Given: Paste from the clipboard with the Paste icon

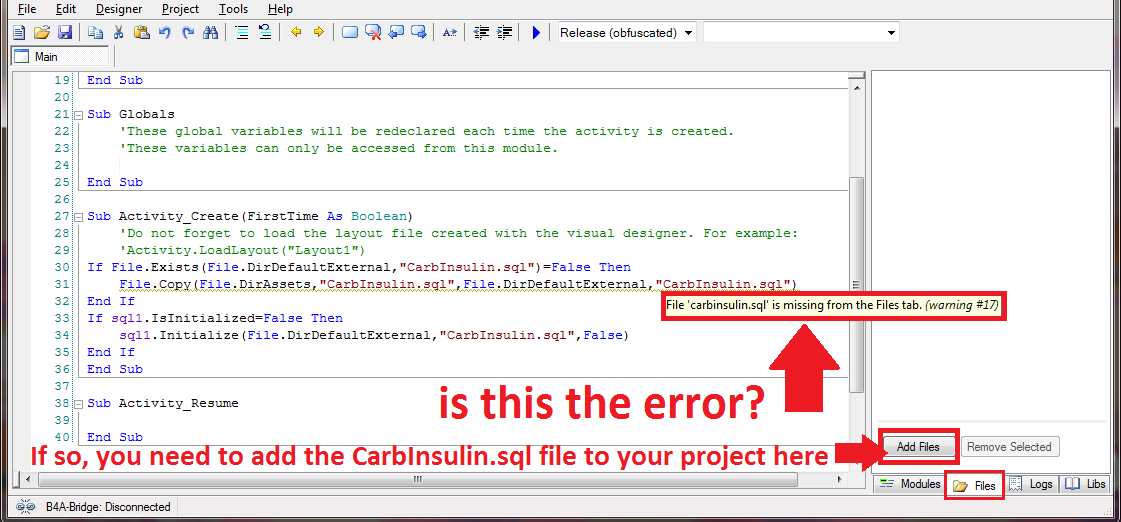Looking at the screenshot, I should [x=142, y=32].
